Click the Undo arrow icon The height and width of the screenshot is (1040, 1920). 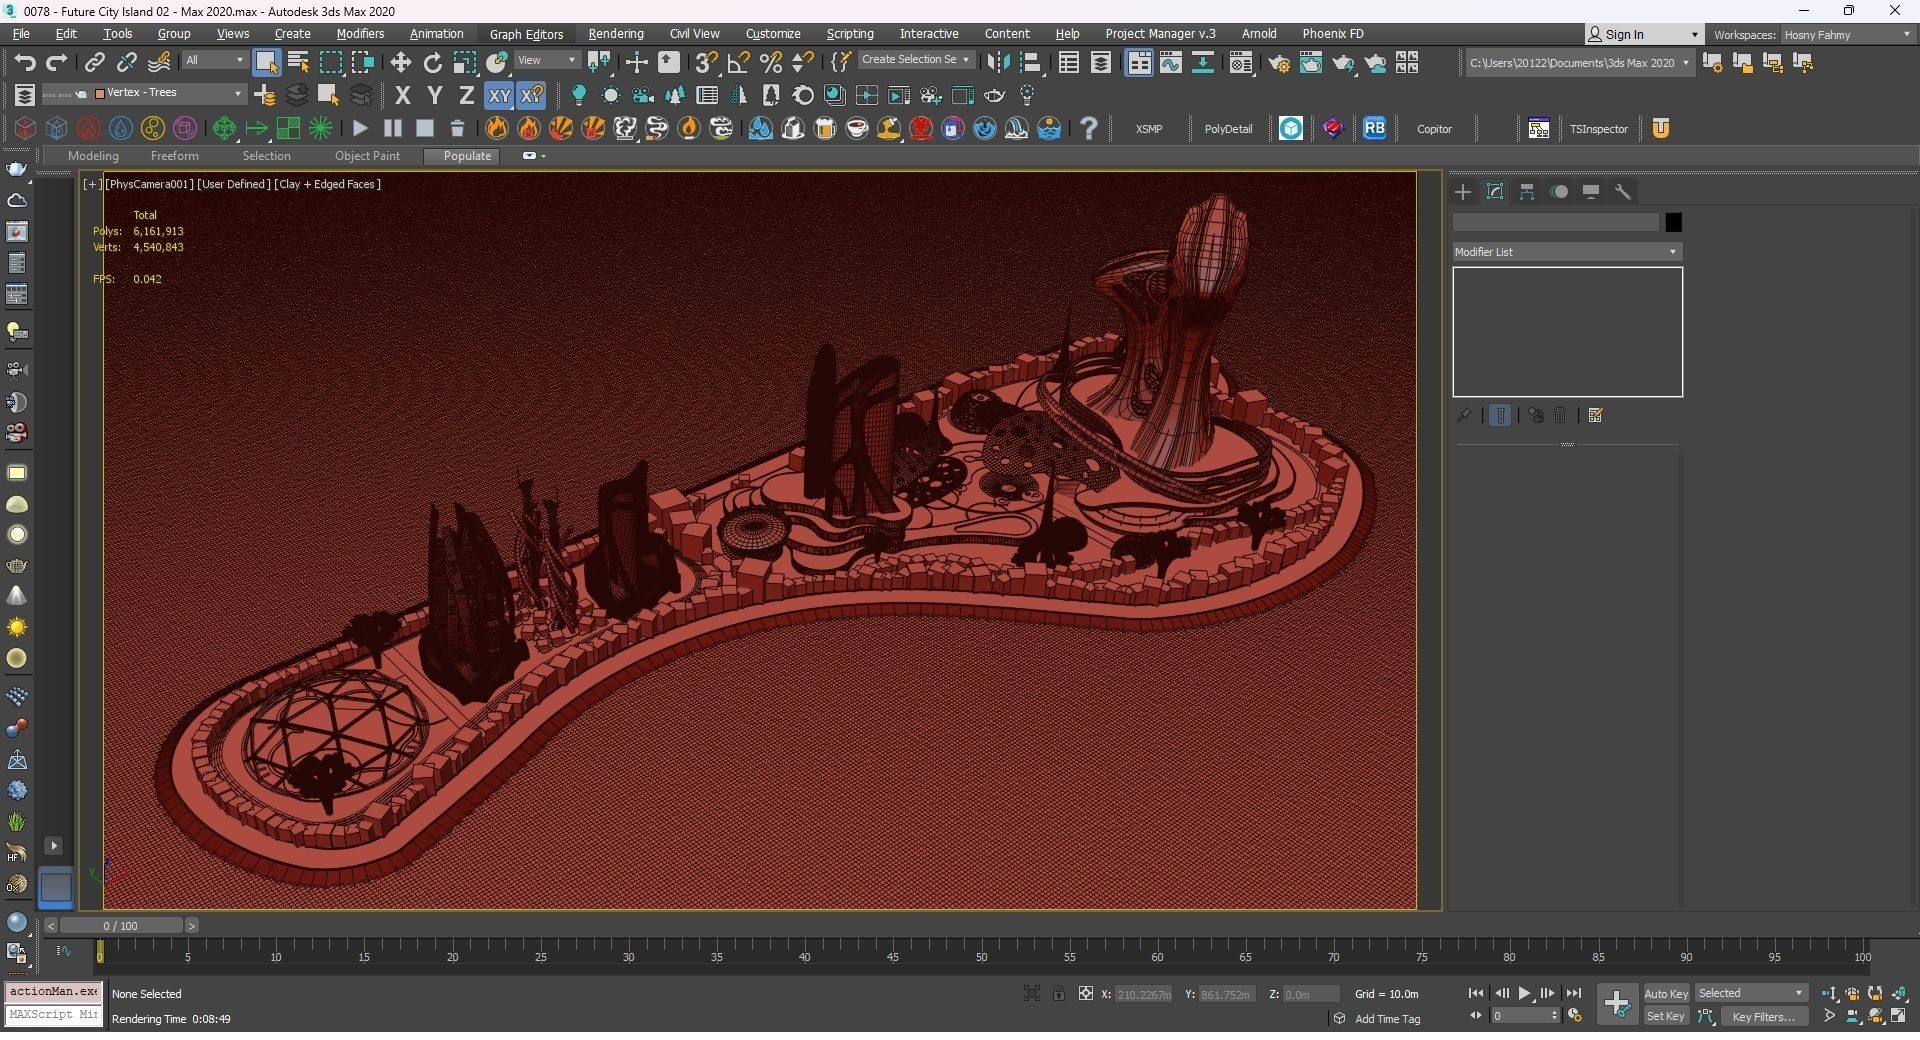tap(25, 63)
